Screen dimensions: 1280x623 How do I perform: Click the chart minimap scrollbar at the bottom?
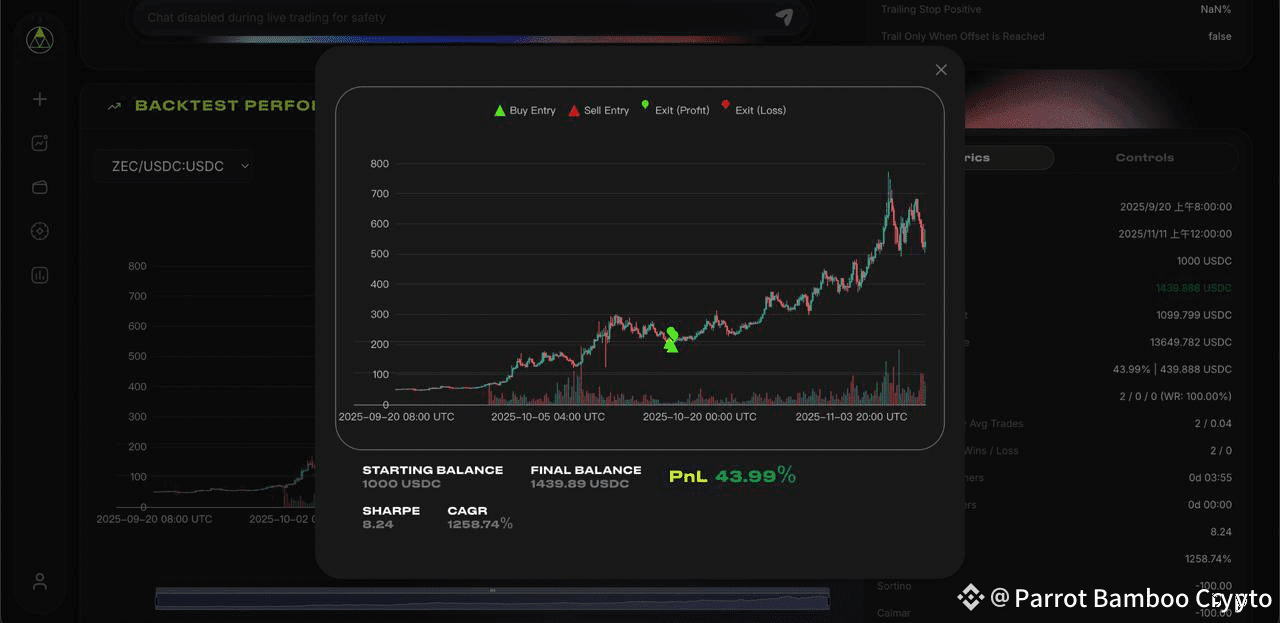click(x=492, y=596)
